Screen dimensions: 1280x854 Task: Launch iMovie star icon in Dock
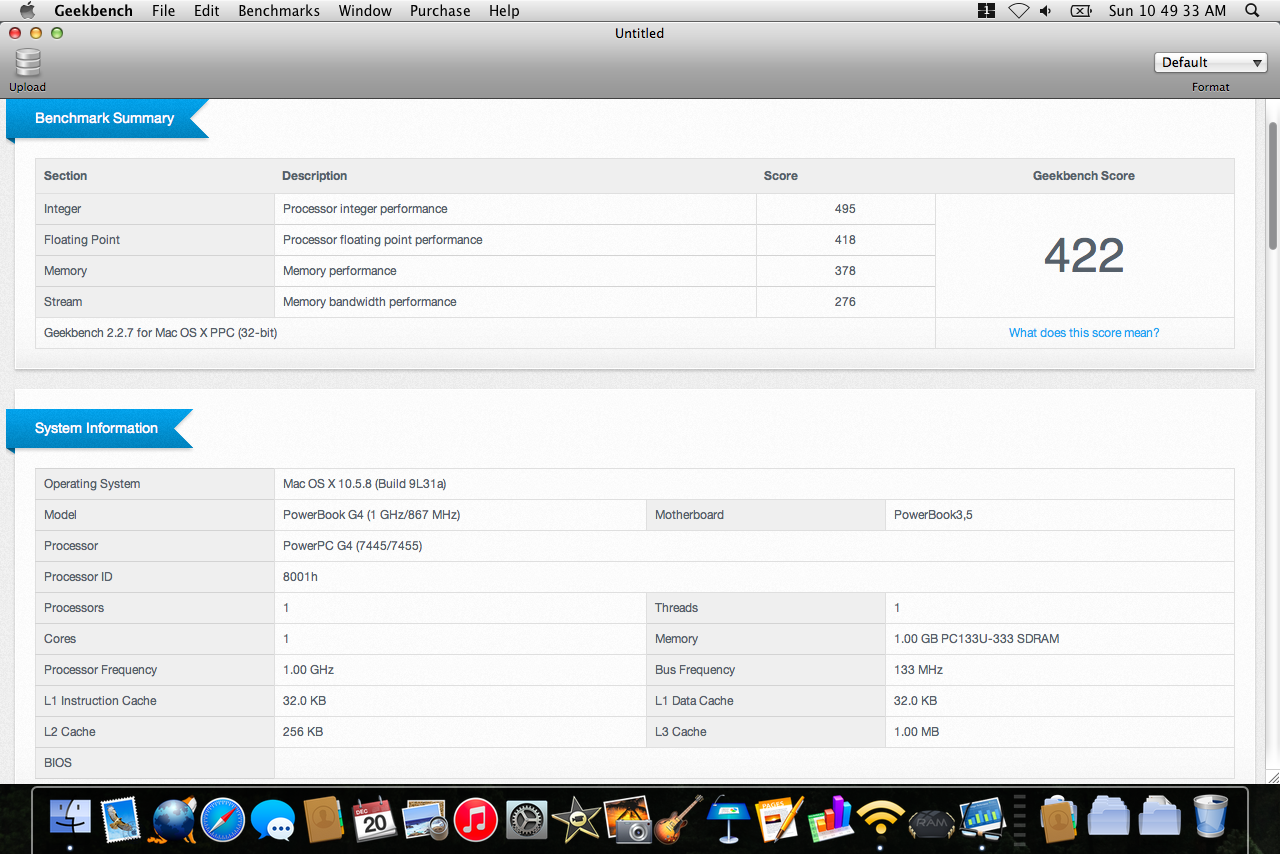(576, 820)
